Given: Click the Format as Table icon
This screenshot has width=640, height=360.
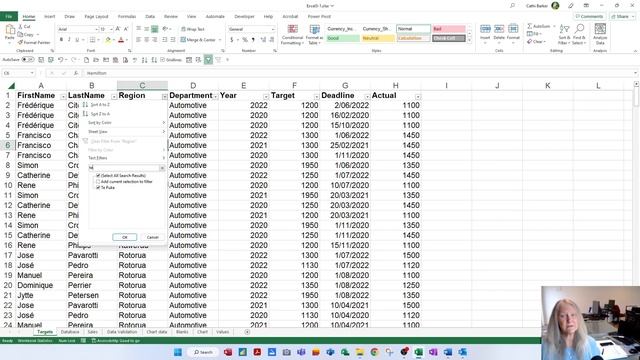Looking at the screenshot, I should 314,29.
